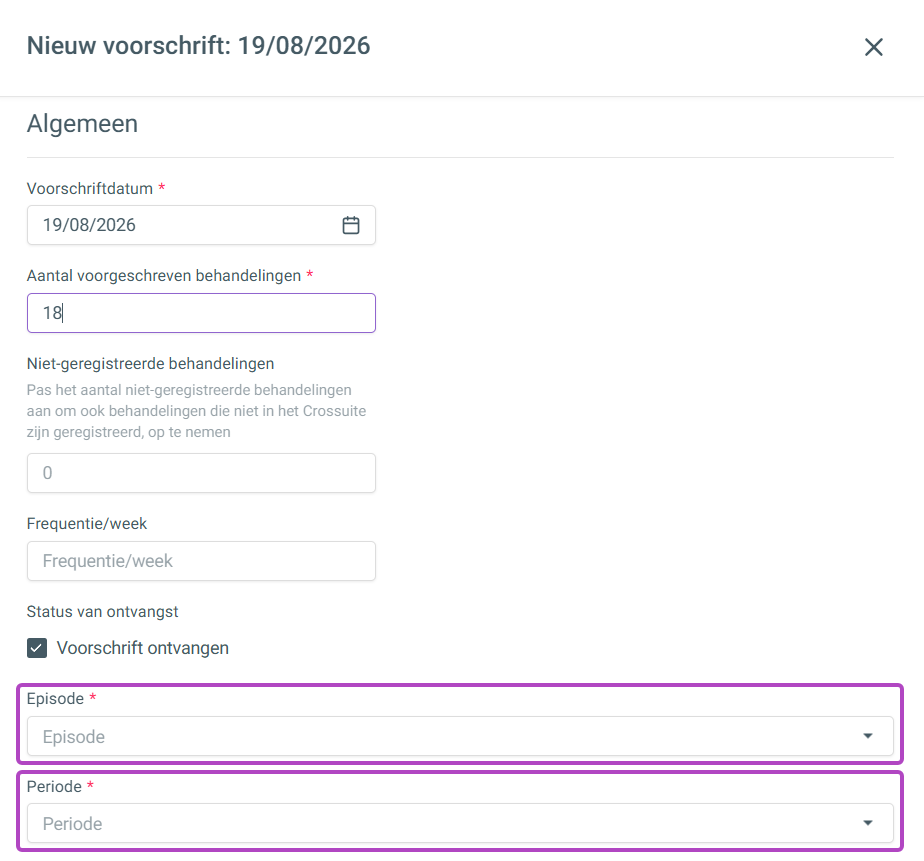Viewport: 924px width, 861px height.
Task: Click the Status van ontvangst label
Action: tap(103, 612)
